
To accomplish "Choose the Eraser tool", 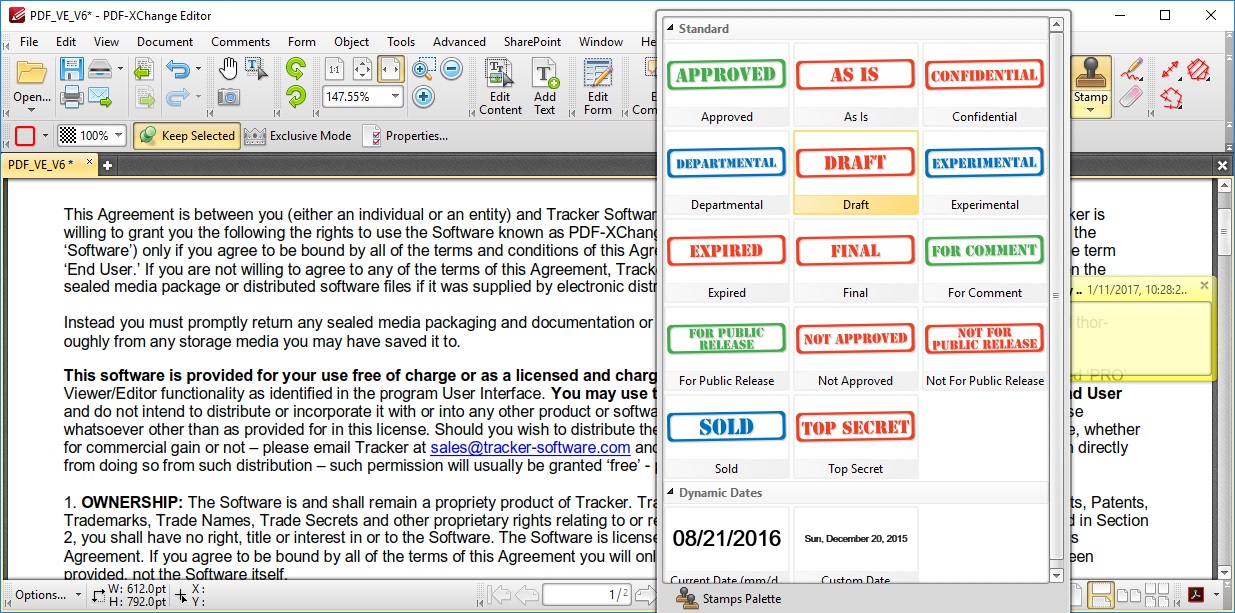I will [x=1131, y=97].
